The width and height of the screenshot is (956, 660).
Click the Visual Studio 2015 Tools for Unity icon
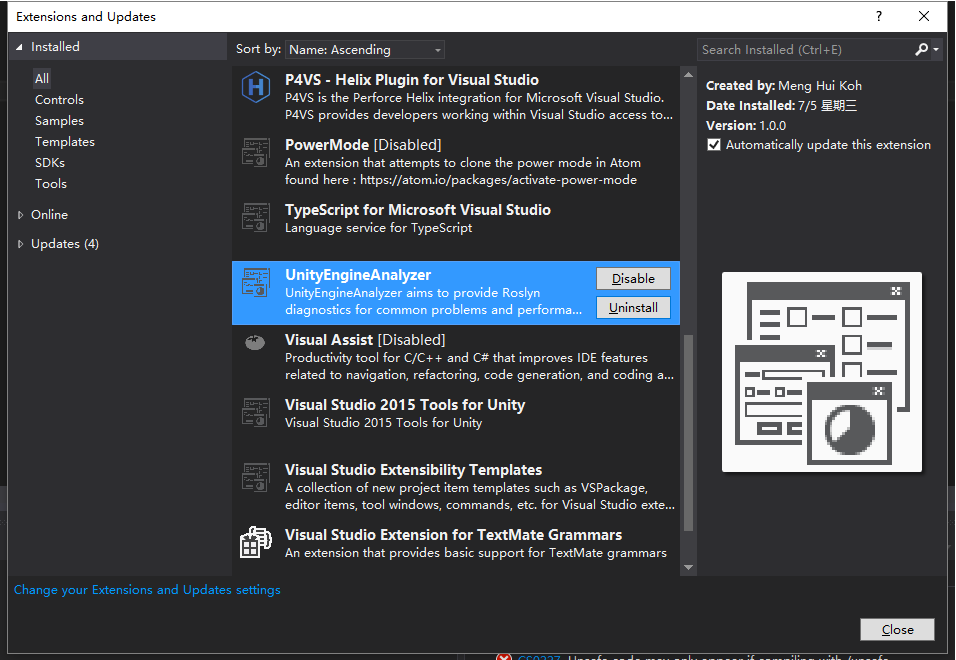click(x=256, y=413)
